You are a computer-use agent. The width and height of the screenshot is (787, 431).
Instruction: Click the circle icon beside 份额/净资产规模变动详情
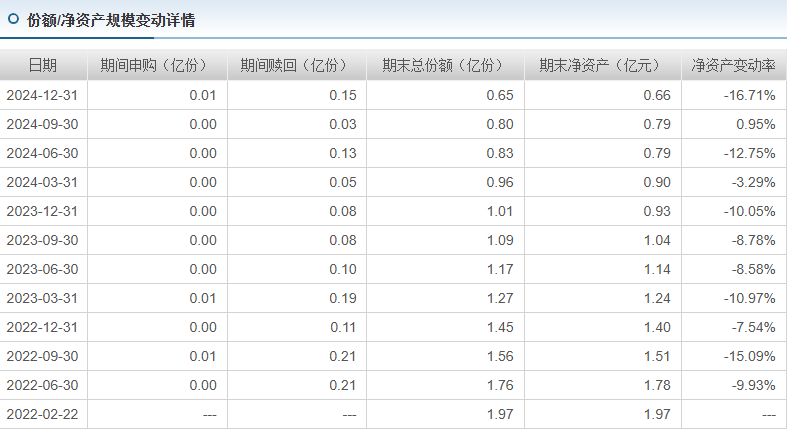point(13,19)
